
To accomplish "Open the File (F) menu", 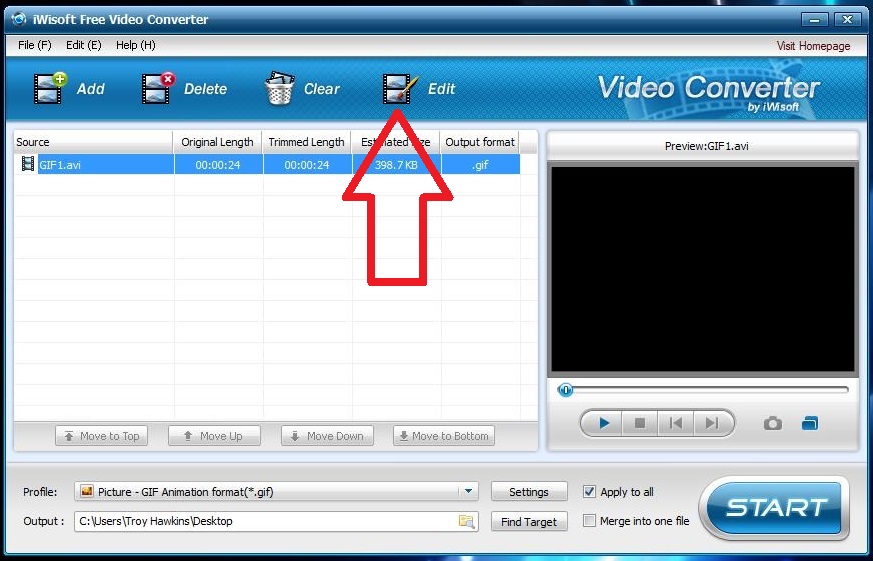I will (x=35, y=45).
